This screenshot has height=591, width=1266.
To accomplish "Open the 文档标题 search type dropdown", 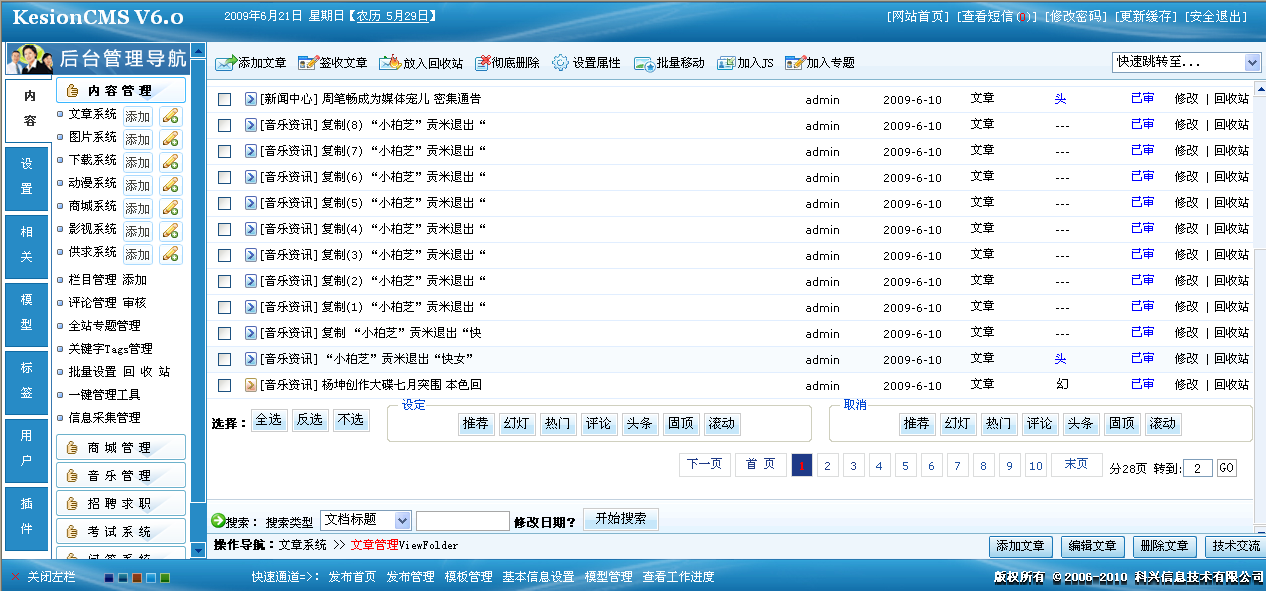I will point(365,519).
